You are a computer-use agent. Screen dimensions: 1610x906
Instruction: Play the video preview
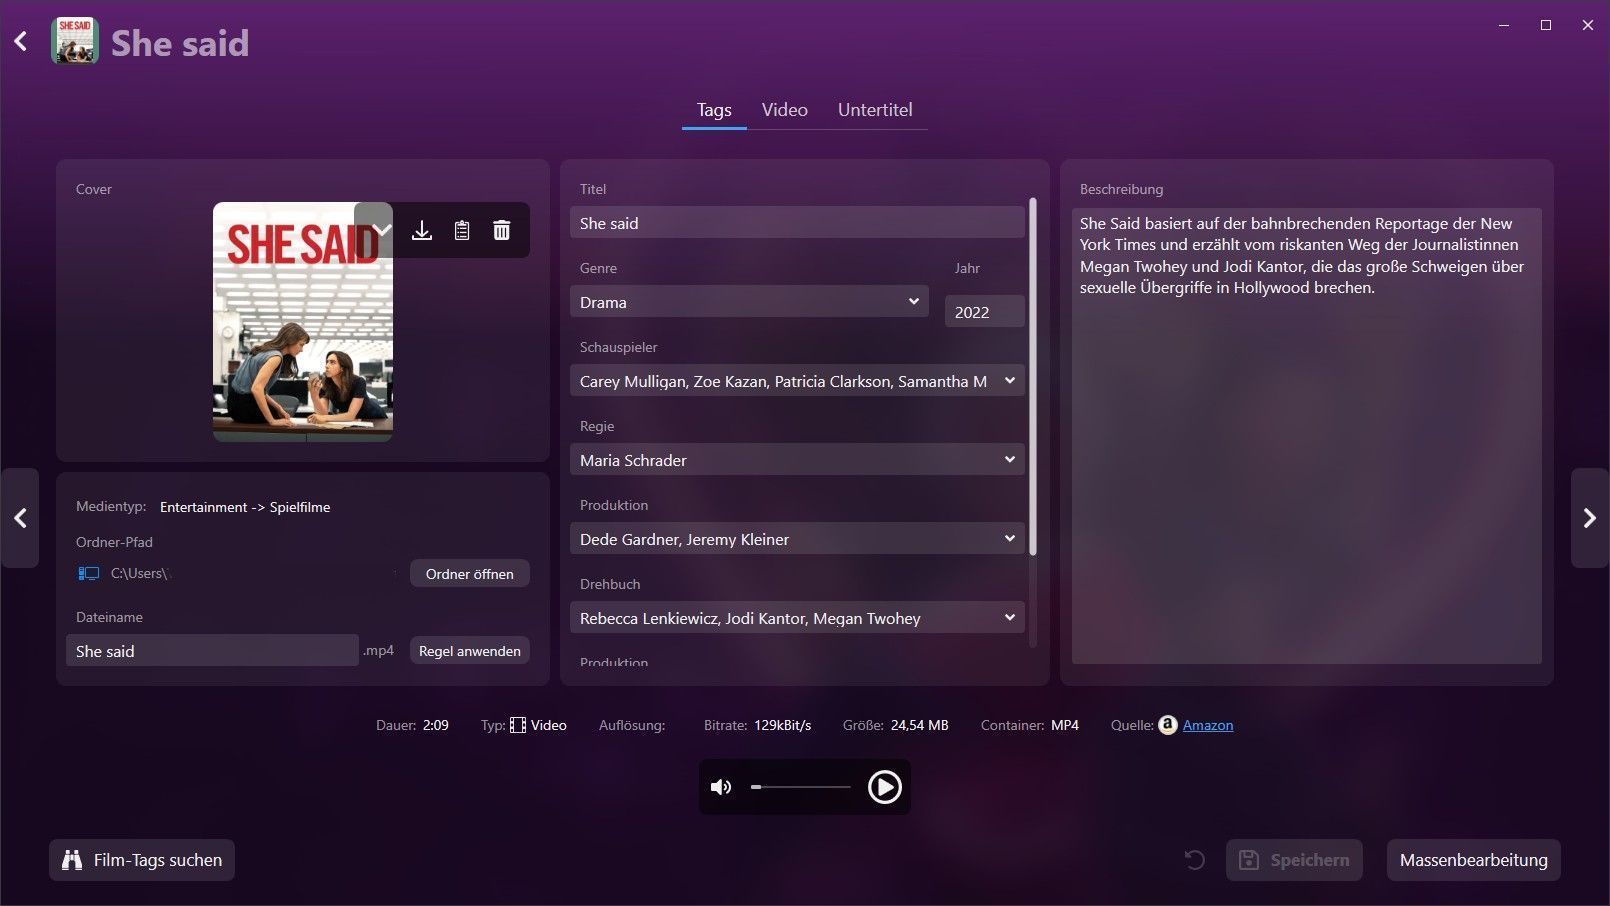[884, 787]
